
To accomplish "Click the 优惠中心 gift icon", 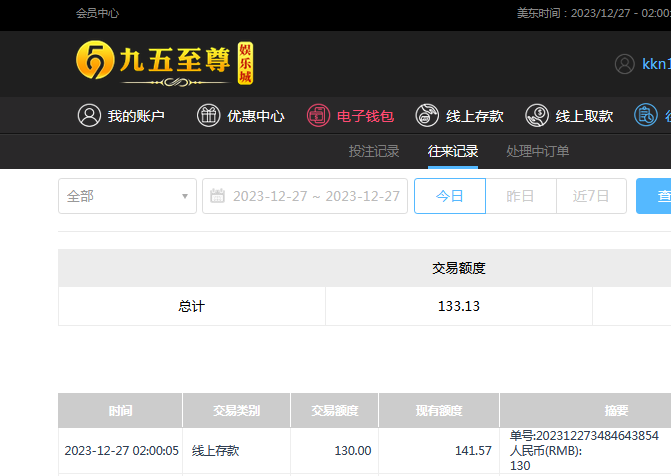I will click(x=209, y=116).
